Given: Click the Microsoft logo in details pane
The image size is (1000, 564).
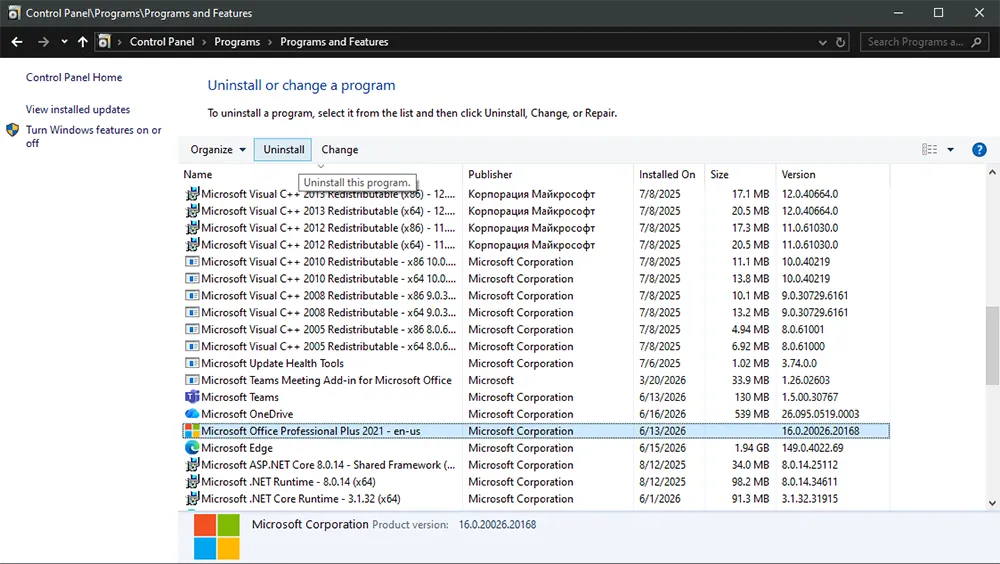Looking at the screenshot, I should point(217,537).
